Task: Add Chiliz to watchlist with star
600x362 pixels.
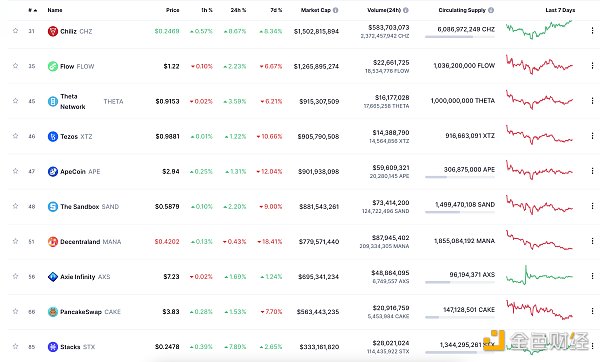Action: coord(15,31)
